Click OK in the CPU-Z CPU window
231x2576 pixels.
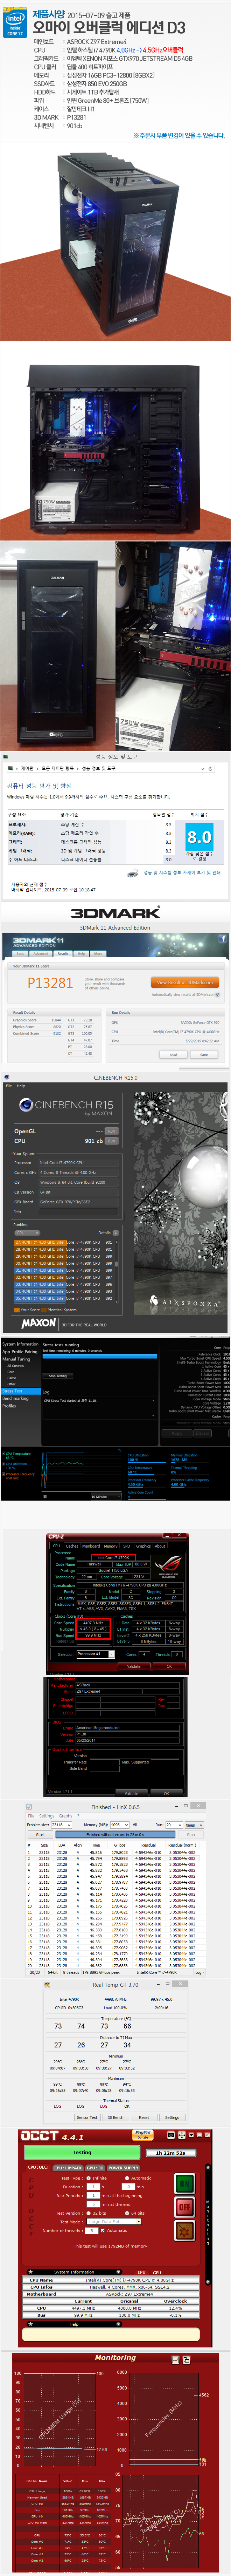click(x=169, y=1666)
